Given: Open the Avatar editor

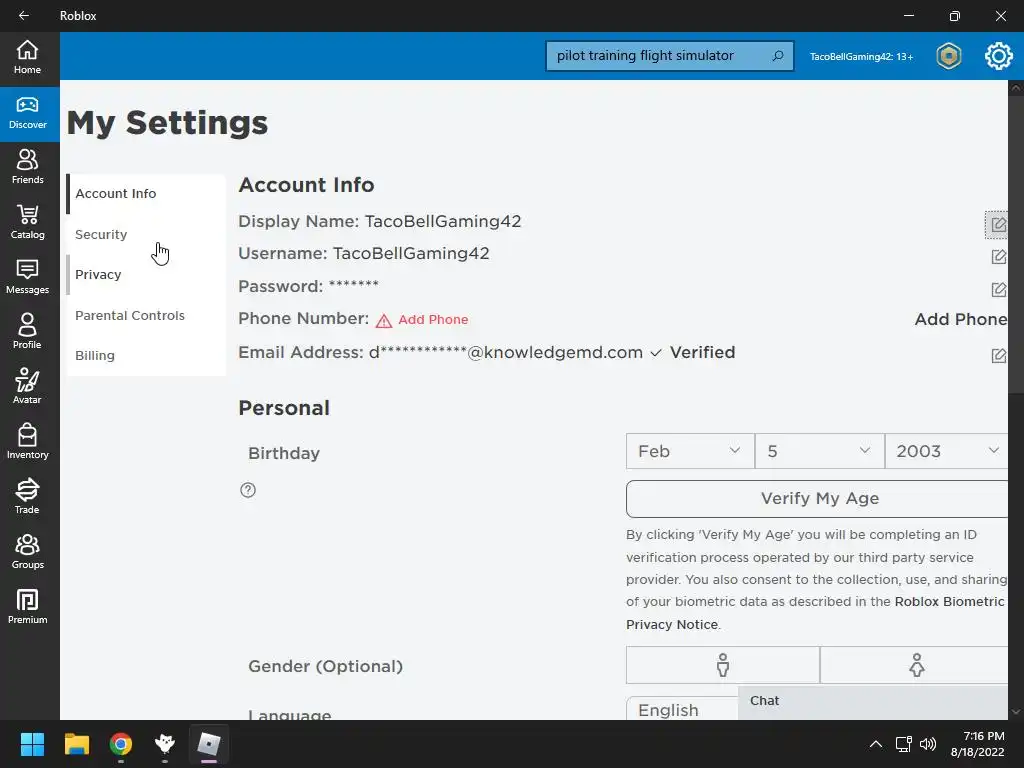Looking at the screenshot, I should (27, 387).
